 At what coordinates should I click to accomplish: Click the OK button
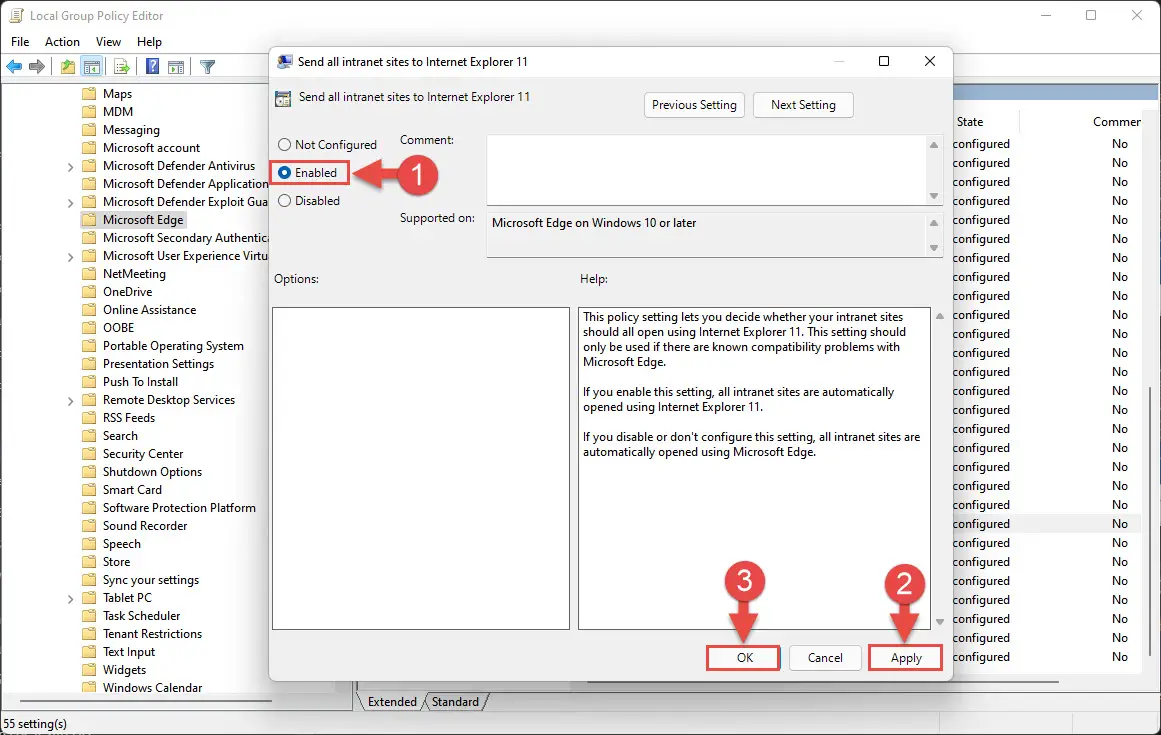tap(743, 657)
